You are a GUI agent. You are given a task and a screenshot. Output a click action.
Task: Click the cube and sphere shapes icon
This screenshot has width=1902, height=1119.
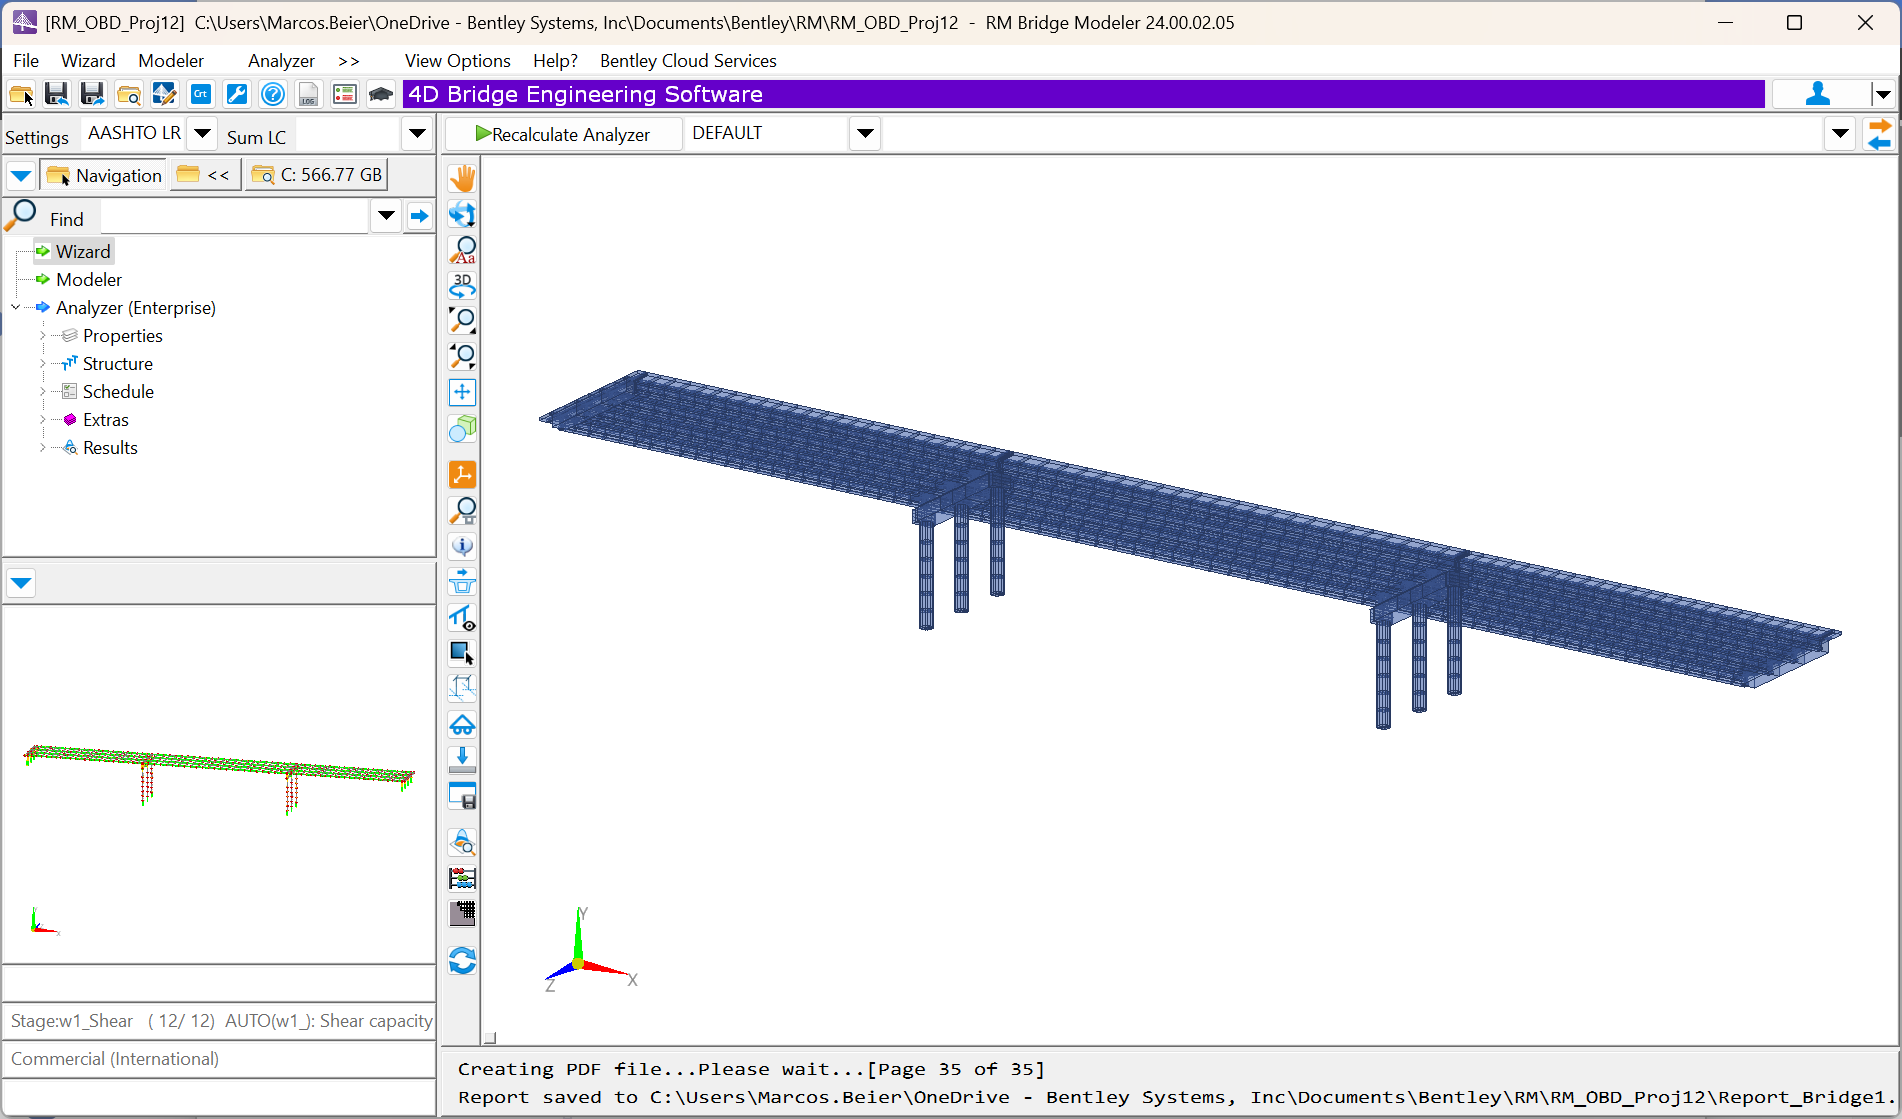462,429
